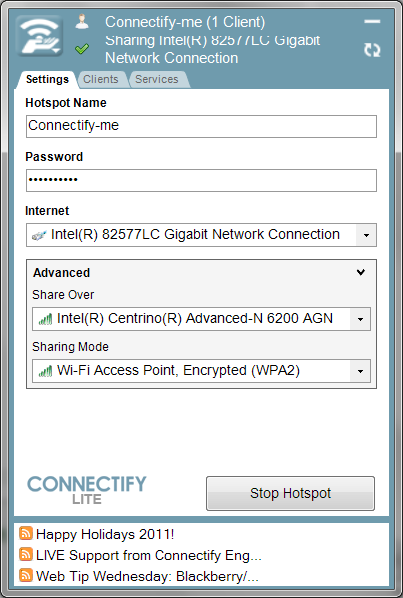Open the Share Over adapter dropdown
The image size is (403, 598).
[x=360, y=319]
